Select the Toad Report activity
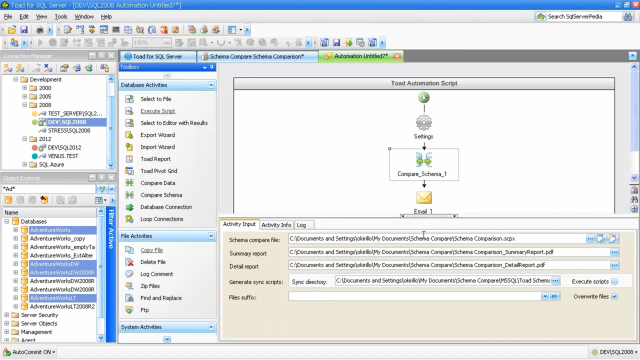640x360 pixels. 156,159
